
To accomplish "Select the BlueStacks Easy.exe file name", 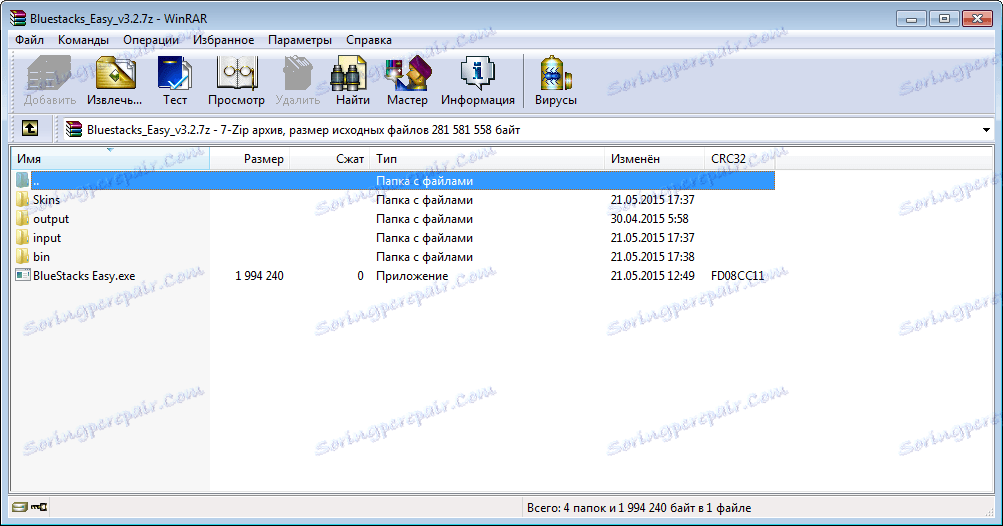I will (x=84, y=276).
